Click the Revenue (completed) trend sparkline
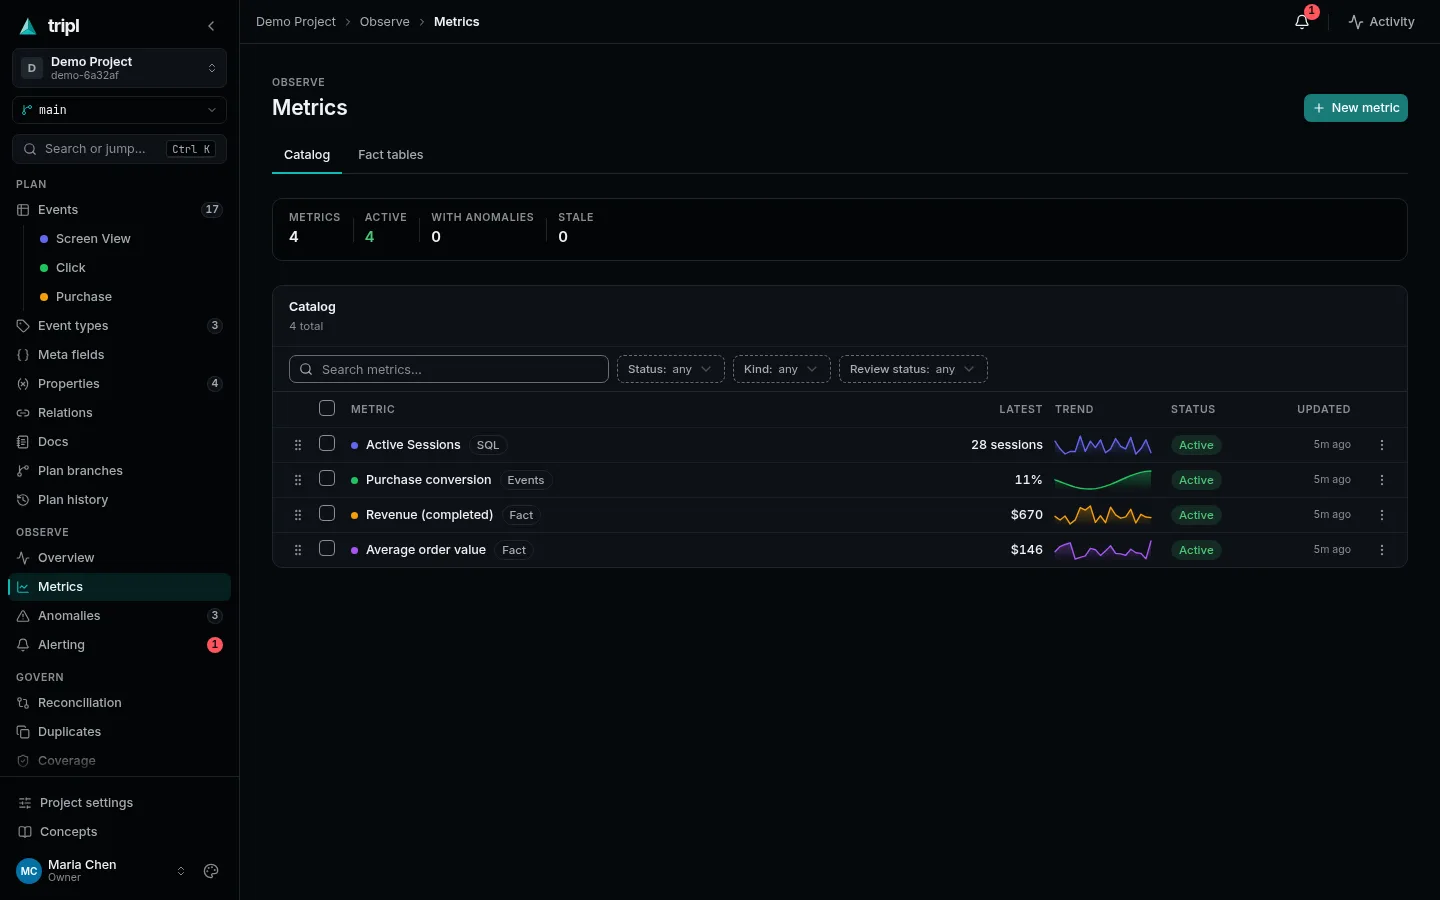 coord(1103,515)
